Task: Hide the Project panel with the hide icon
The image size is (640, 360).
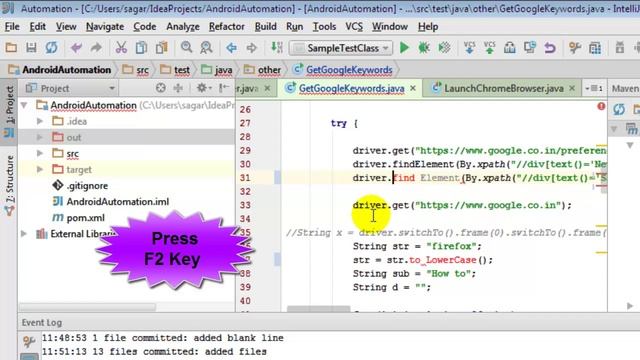Action: (224, 88)
